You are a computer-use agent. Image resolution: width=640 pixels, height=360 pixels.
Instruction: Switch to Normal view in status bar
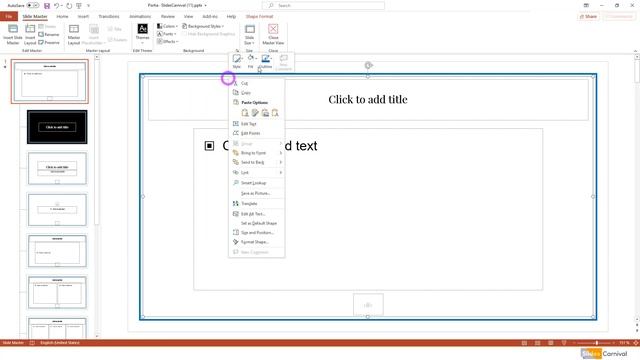point(524,343)
